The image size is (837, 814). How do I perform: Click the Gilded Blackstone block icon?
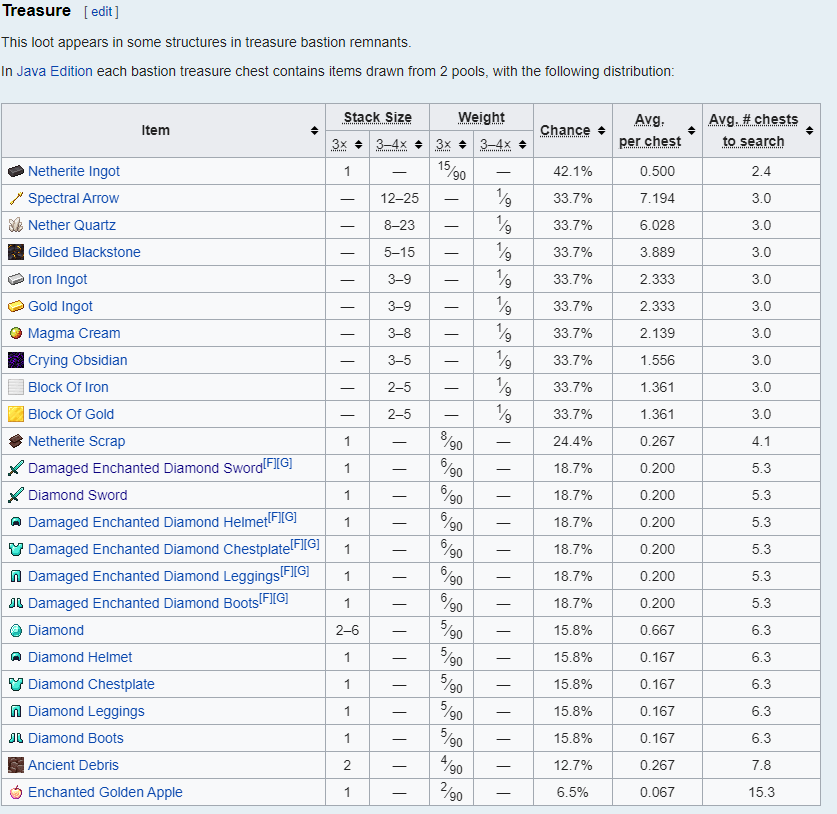point(15,252)
